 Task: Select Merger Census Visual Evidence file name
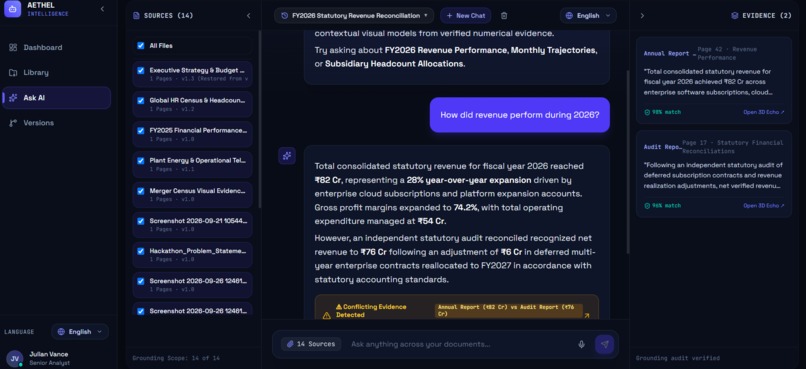(198, 191)
